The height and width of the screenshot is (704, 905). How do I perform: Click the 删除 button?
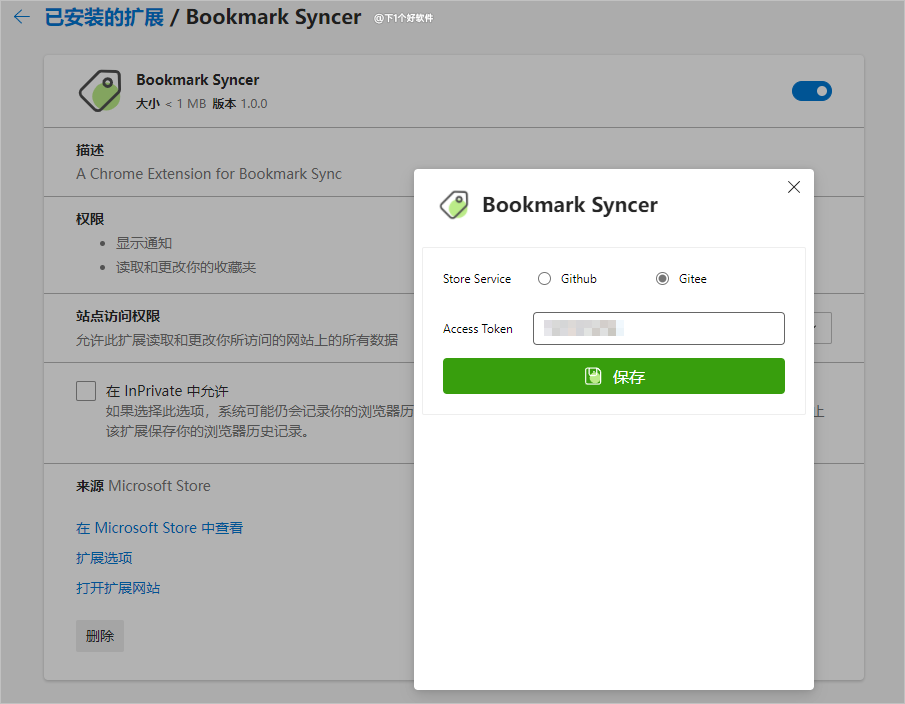[x=100, y=636]
